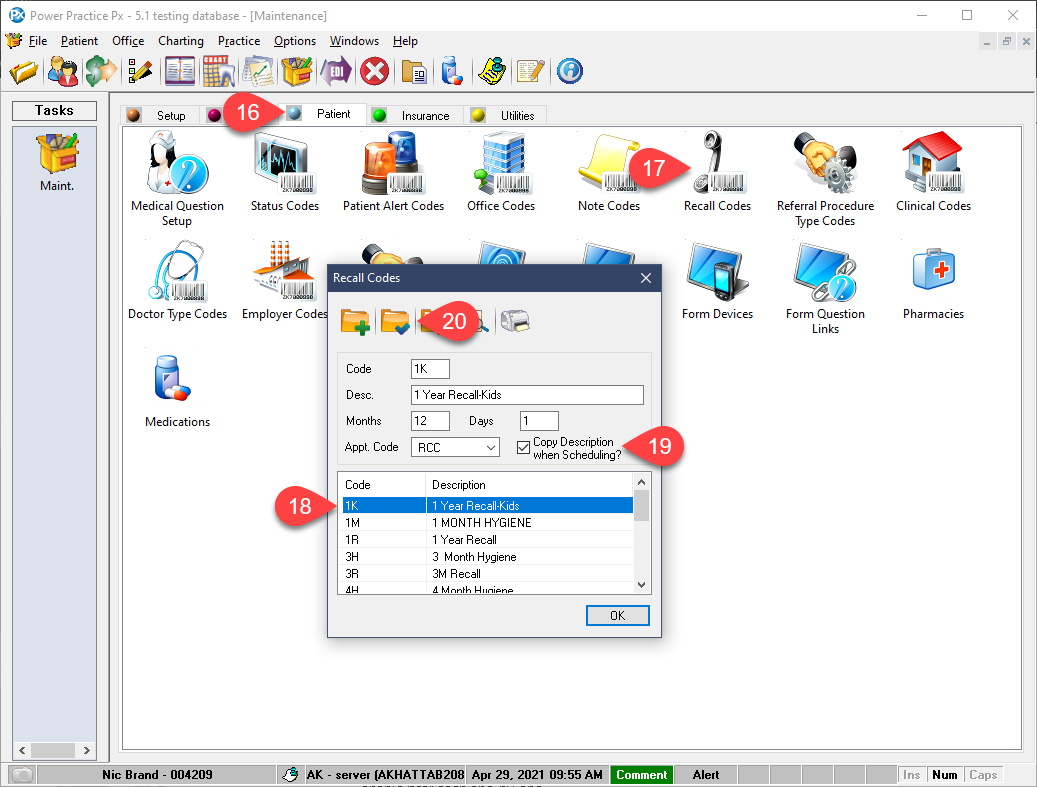Switch to the Setup tab

point(159,115)
